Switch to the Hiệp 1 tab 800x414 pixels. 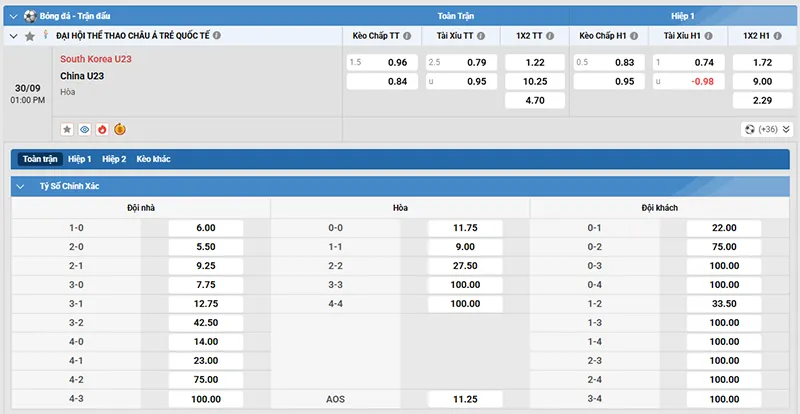[80, 159]
